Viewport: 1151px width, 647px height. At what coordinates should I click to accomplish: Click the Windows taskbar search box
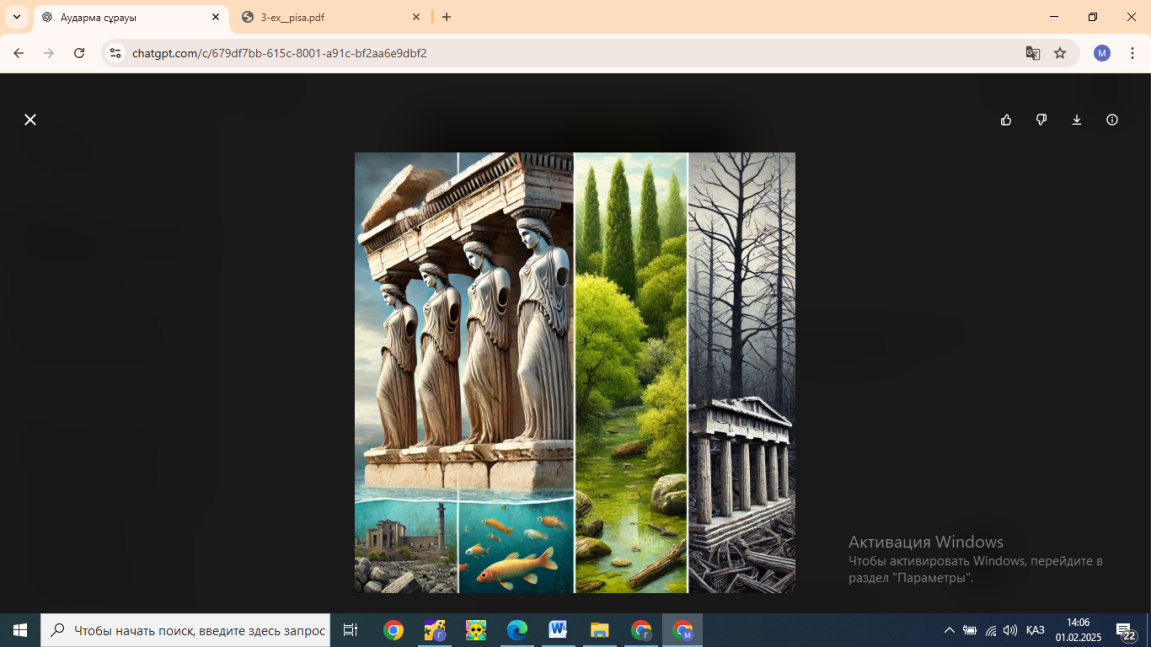click(186, 630)
